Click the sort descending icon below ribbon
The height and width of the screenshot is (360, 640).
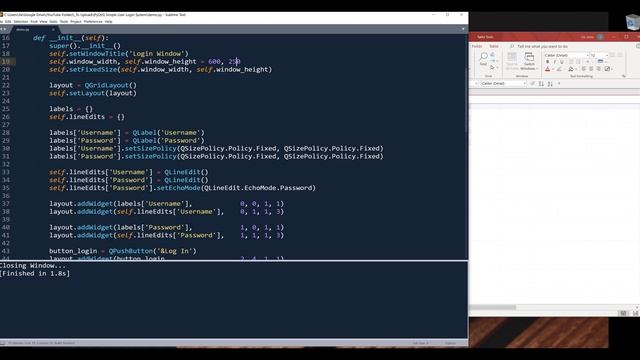pos(550,84)
